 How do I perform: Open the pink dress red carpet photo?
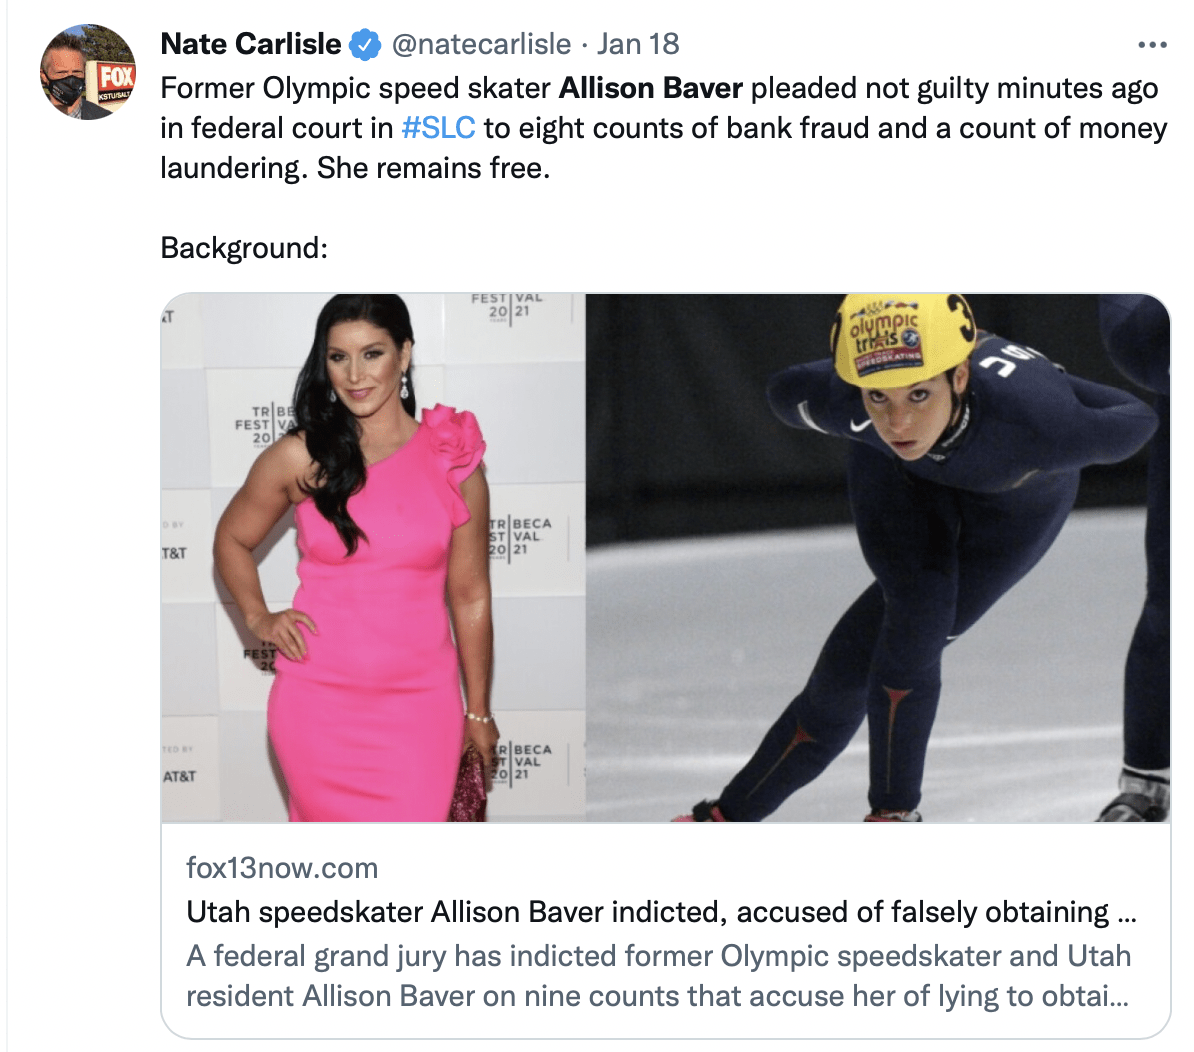click(373, 557)
